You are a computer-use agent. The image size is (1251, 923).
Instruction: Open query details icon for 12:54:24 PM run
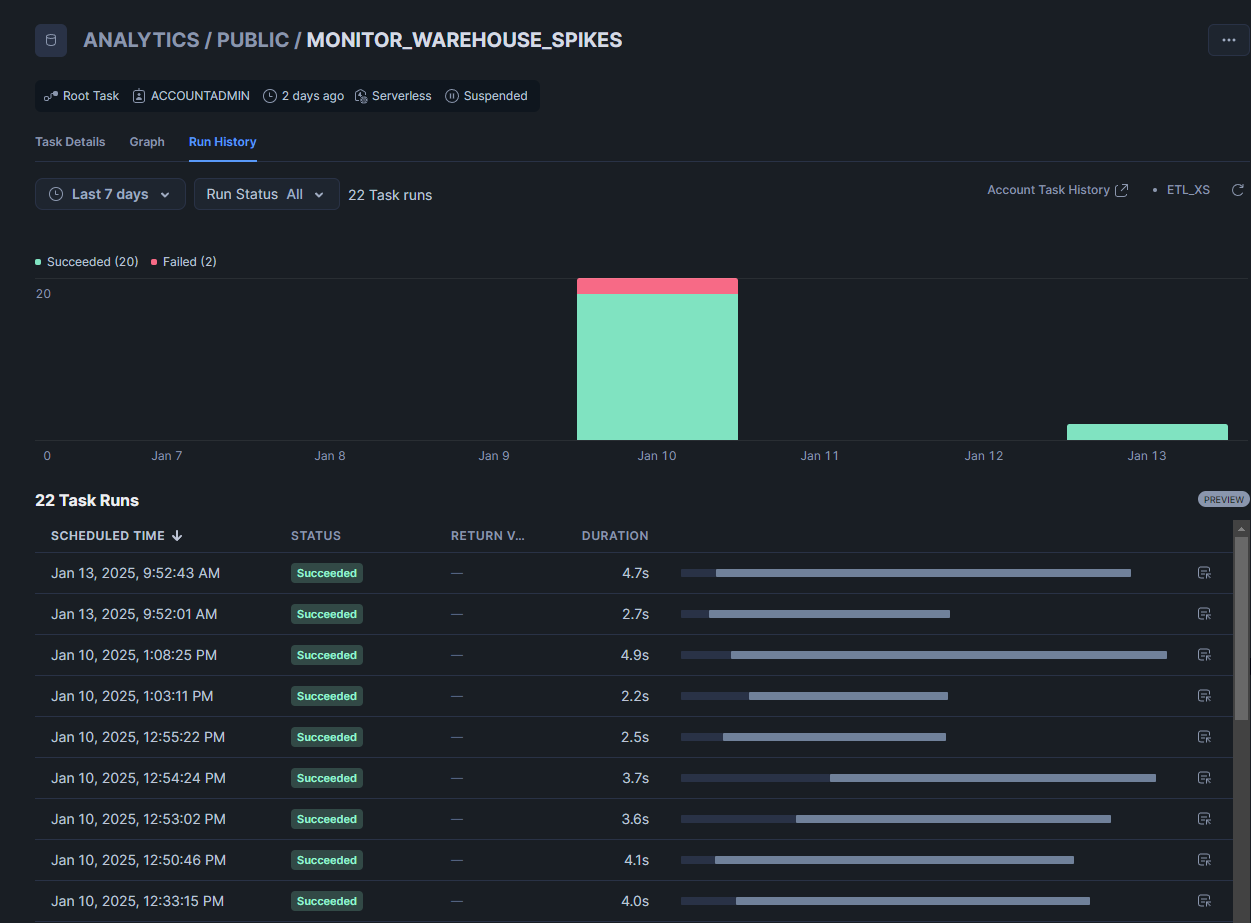(1204, 778)
